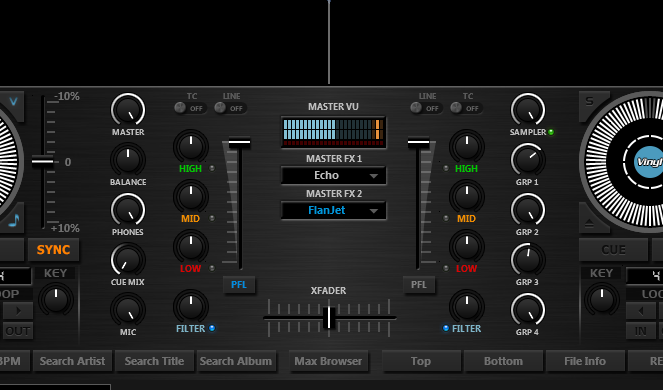Screen dimensions: 663x390
Task: Toggle left FILTER blue LED
Action: [212, 328]
